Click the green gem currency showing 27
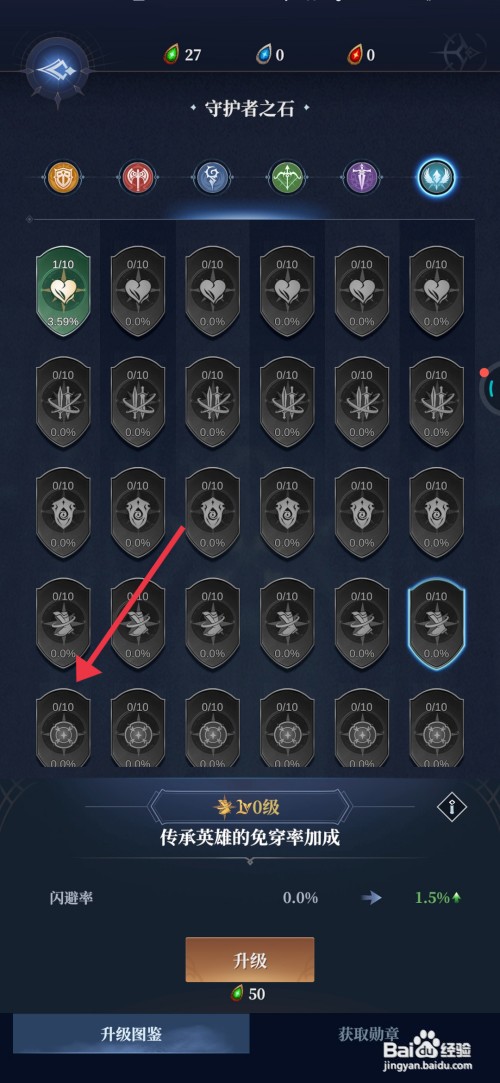 point(182,55)
